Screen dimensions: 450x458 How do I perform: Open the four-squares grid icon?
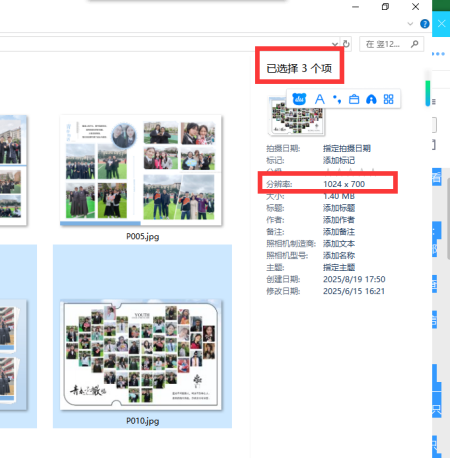tap(388, 99)
